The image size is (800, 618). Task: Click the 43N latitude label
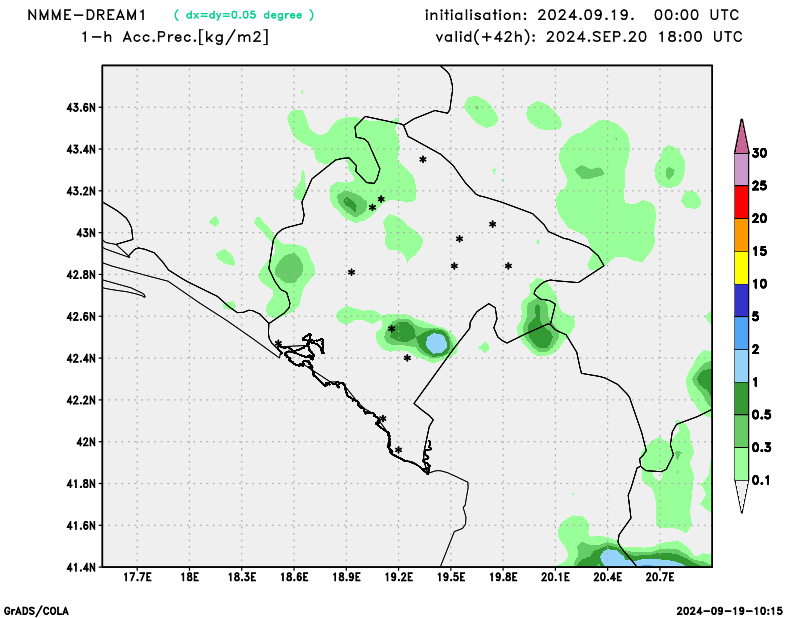pos(86,233)
